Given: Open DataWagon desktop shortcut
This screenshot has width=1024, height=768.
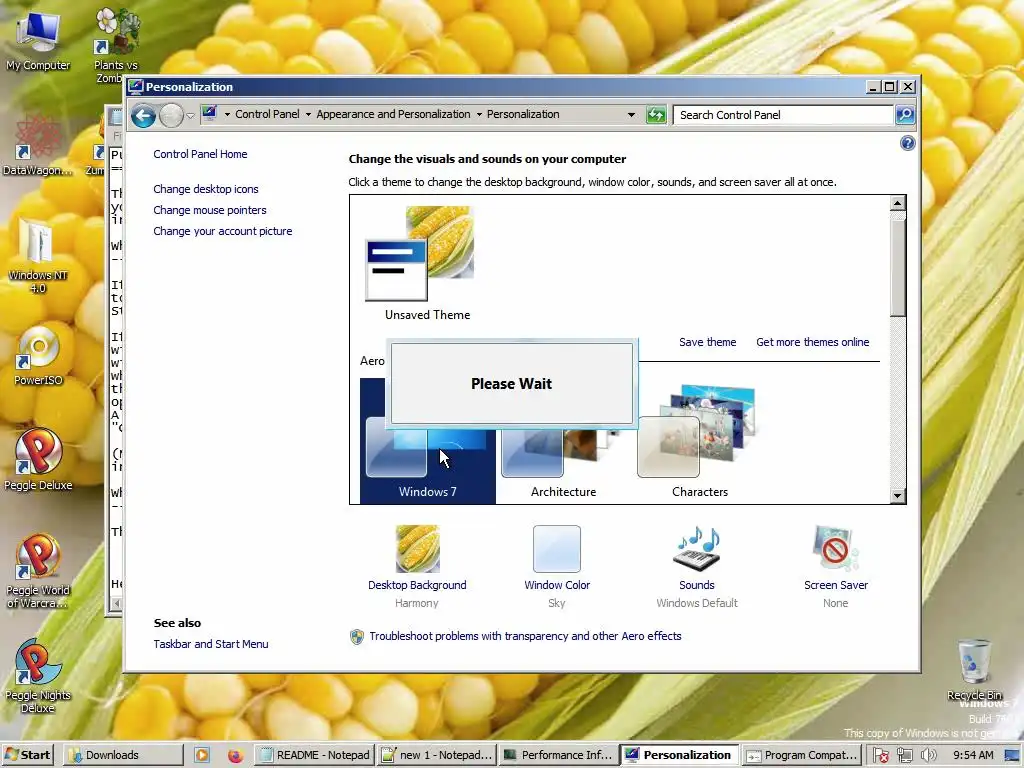Looking at the screenshot, I should (x=38, y=146).
